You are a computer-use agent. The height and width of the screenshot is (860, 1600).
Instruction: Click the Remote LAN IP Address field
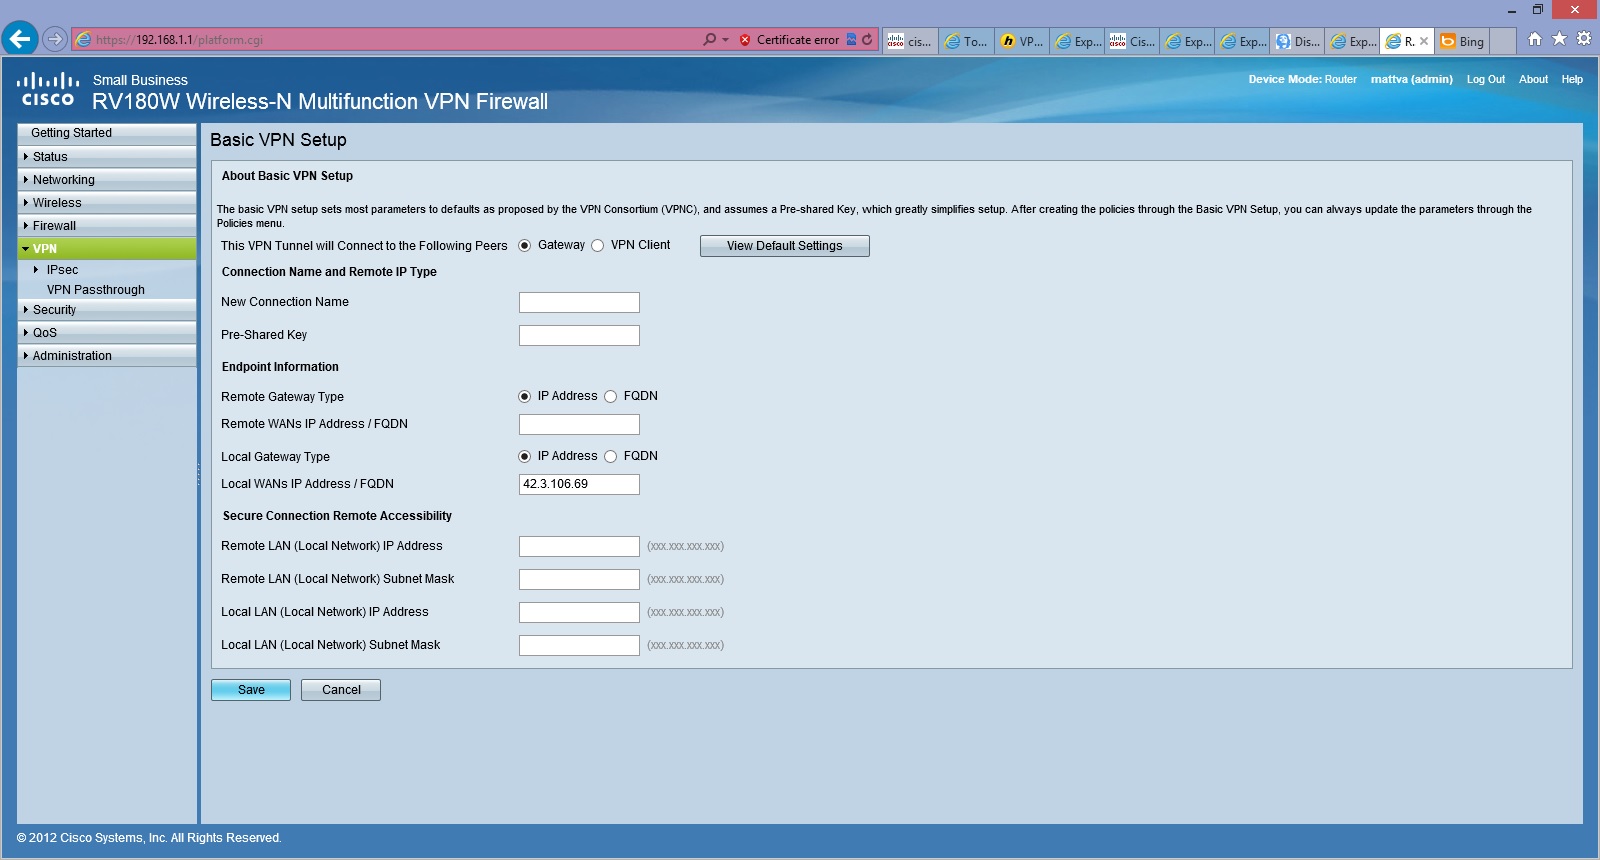(579, 546)
